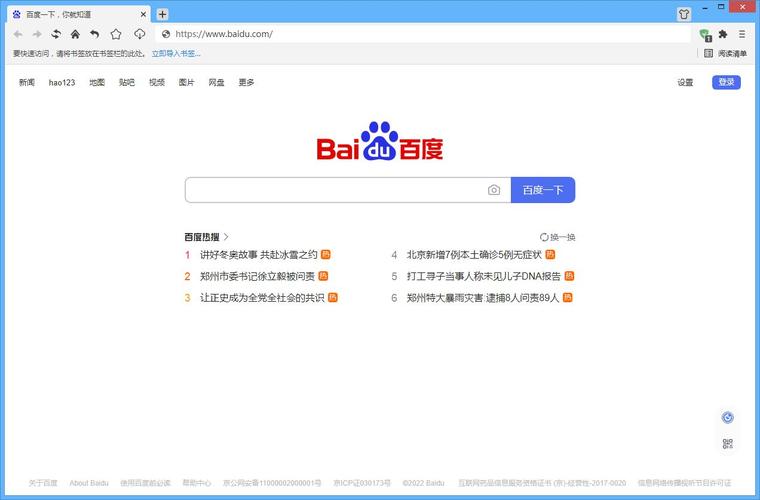
Task: Open the skin shirt icon in title bar
Action: tap(684, 14)
